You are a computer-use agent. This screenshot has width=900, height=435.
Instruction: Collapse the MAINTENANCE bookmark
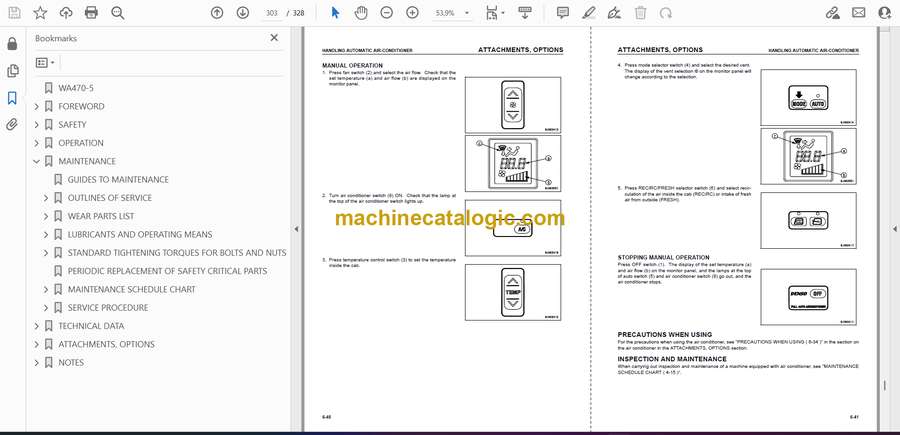pyautogui.click(x=37, y=161)
